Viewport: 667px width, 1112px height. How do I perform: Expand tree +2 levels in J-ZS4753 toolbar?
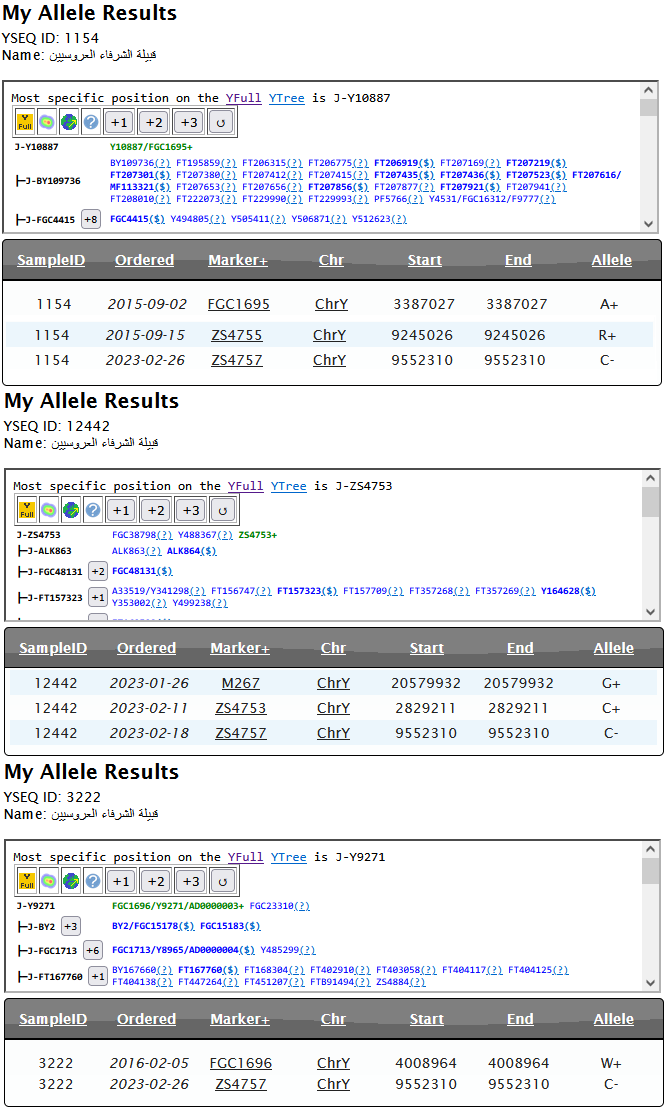coord(156,511)
